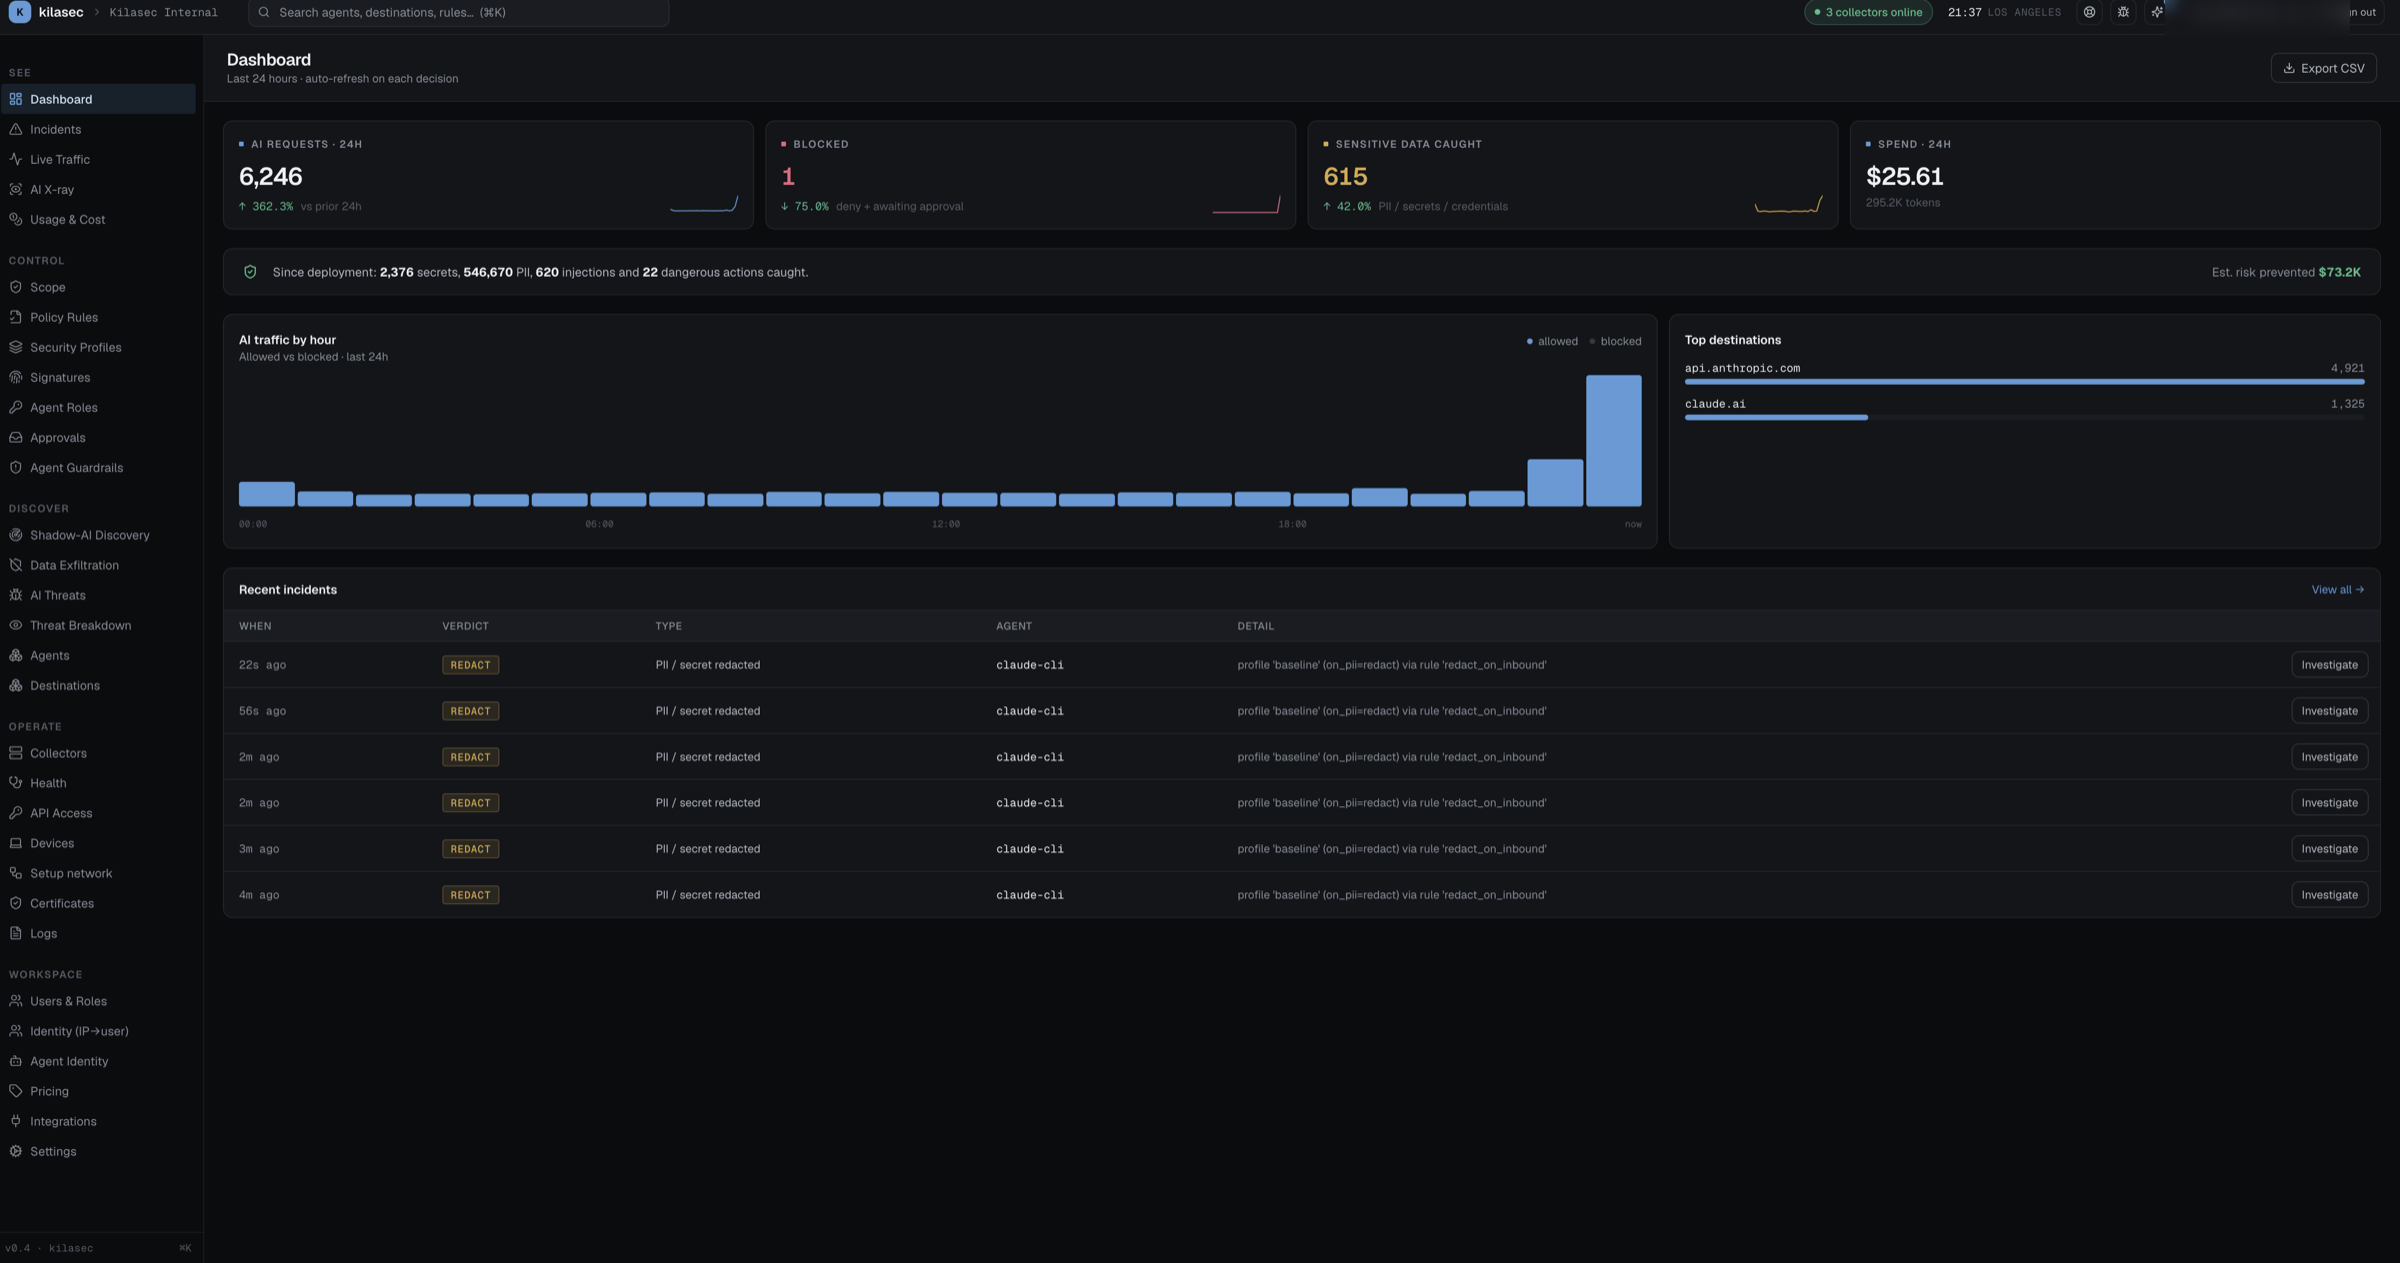The image size is (2400, 1263).
Task: Open Users & Roles in Workspace section
Action: tap(98, 1001)
